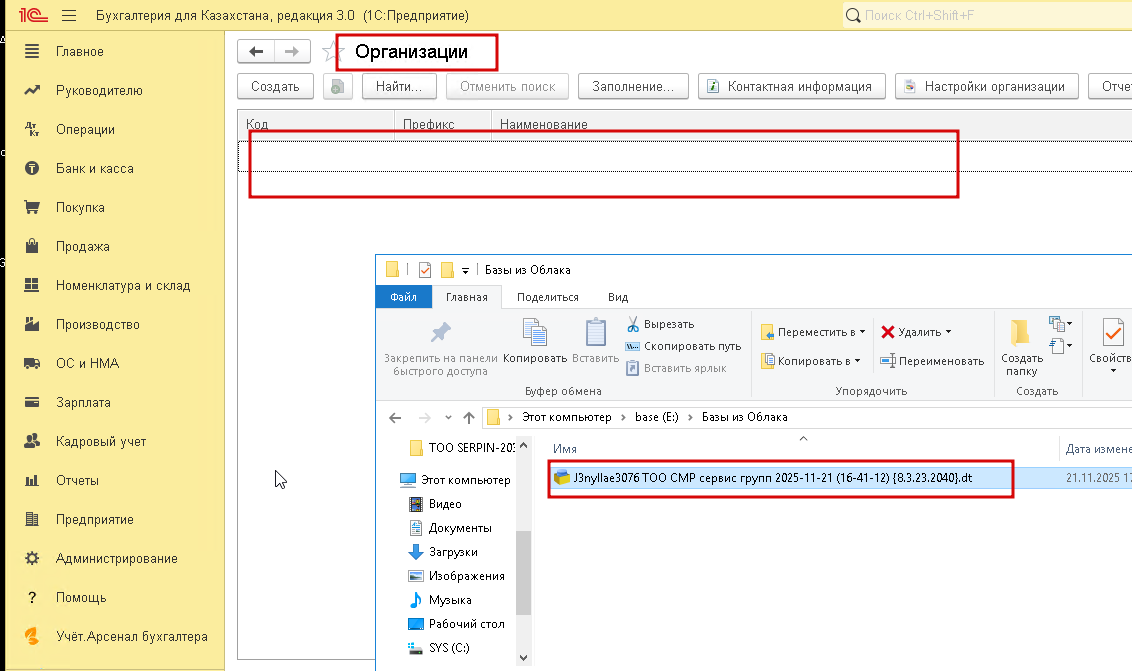
Task: Open recent locations chevron in Explorer
Action: point(448,417)
